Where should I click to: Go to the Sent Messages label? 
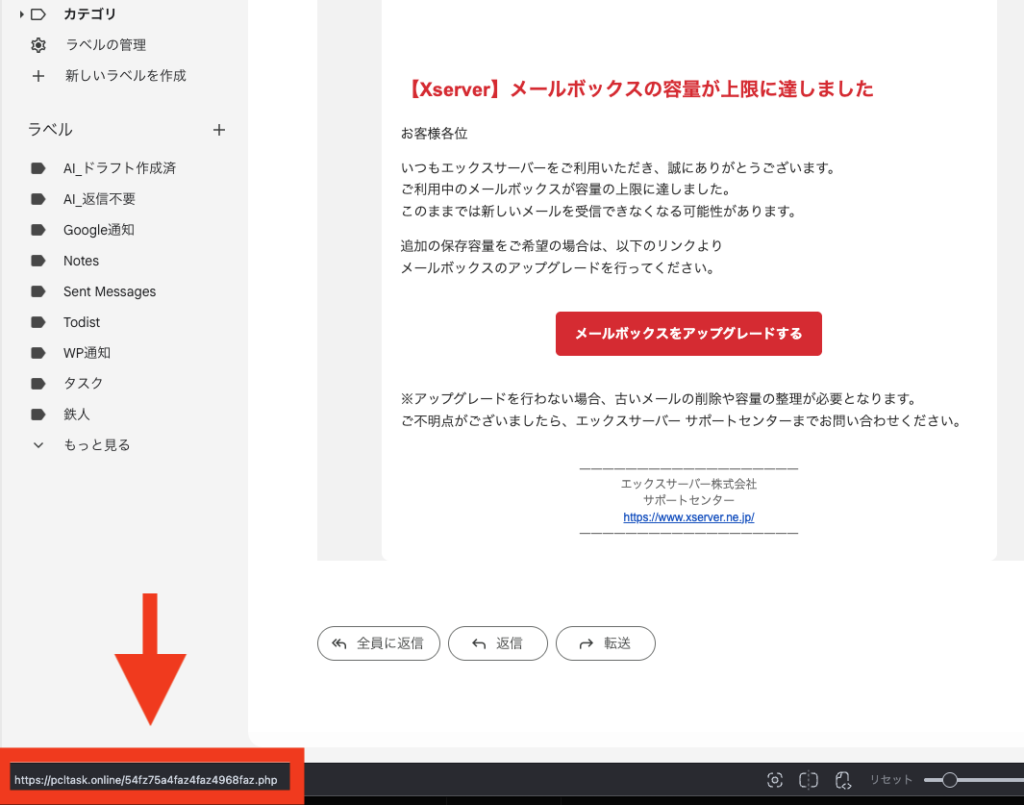pos(110,291)
